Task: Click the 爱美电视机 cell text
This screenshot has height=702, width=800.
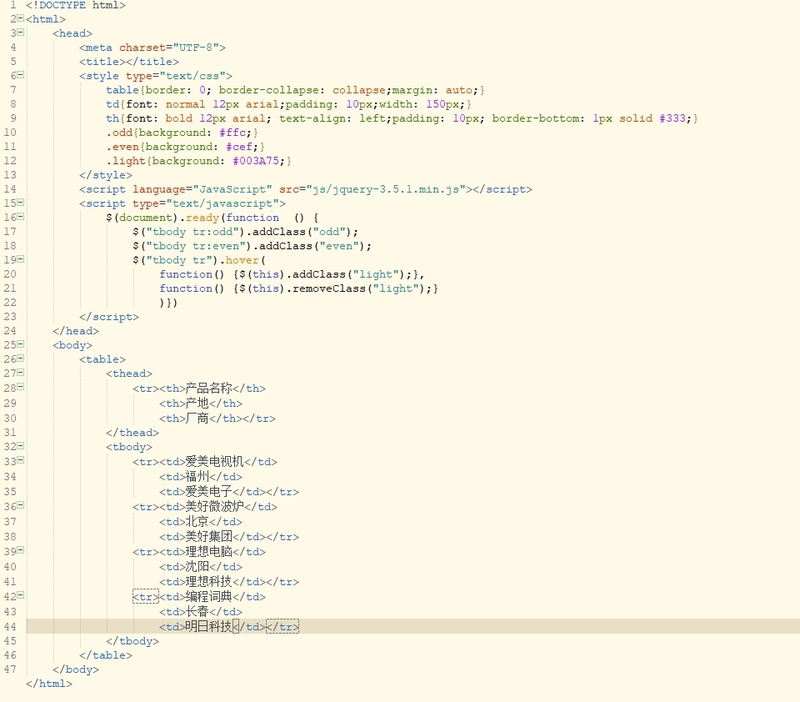Action: tap(214, 462)
